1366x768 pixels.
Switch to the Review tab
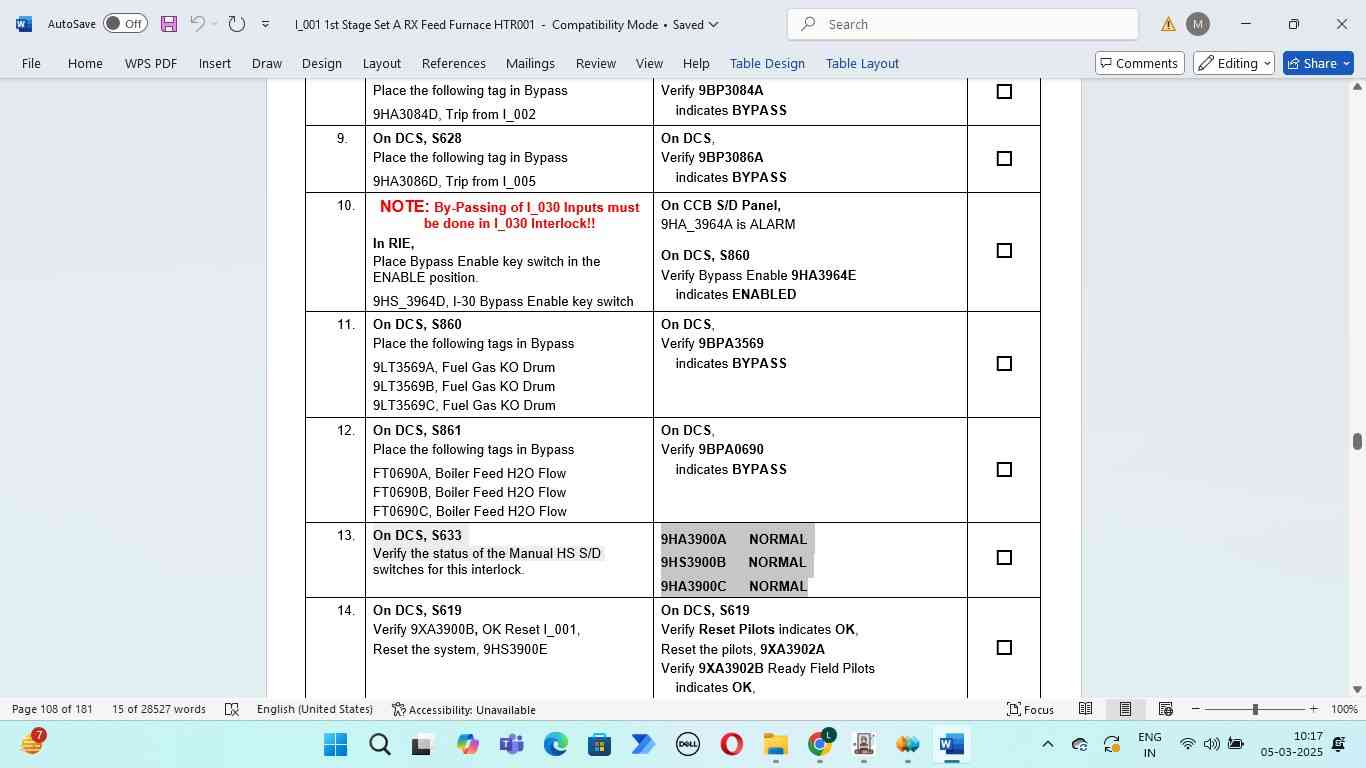click(596, 63)
